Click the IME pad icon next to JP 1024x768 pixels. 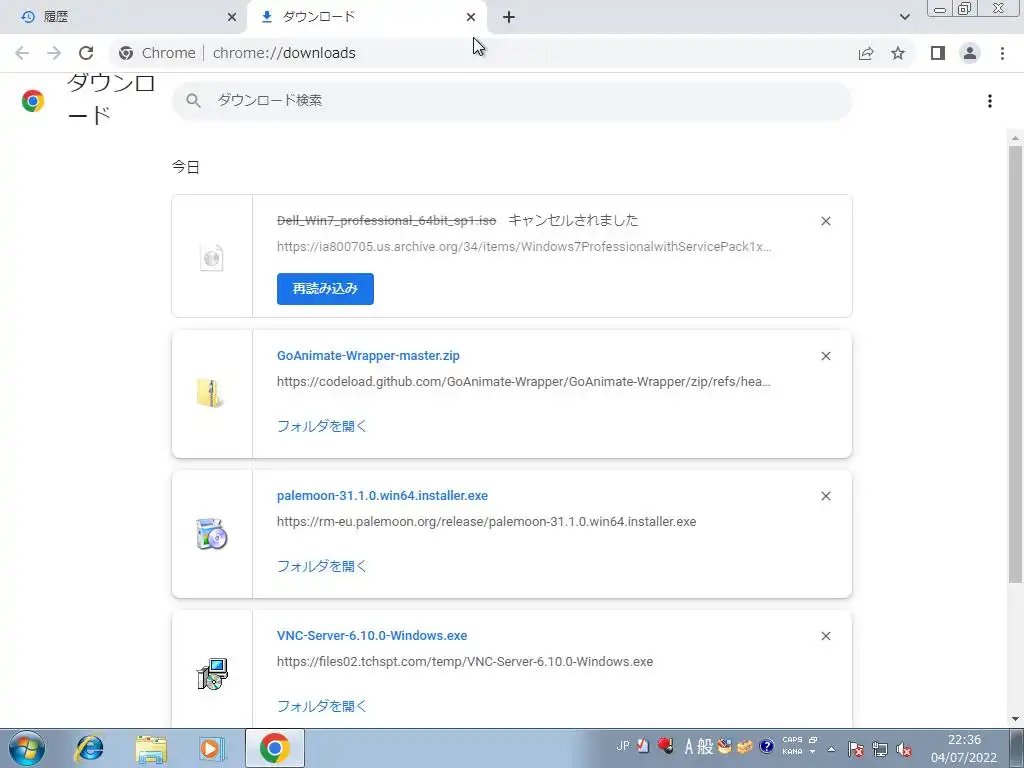click(643, 745)
